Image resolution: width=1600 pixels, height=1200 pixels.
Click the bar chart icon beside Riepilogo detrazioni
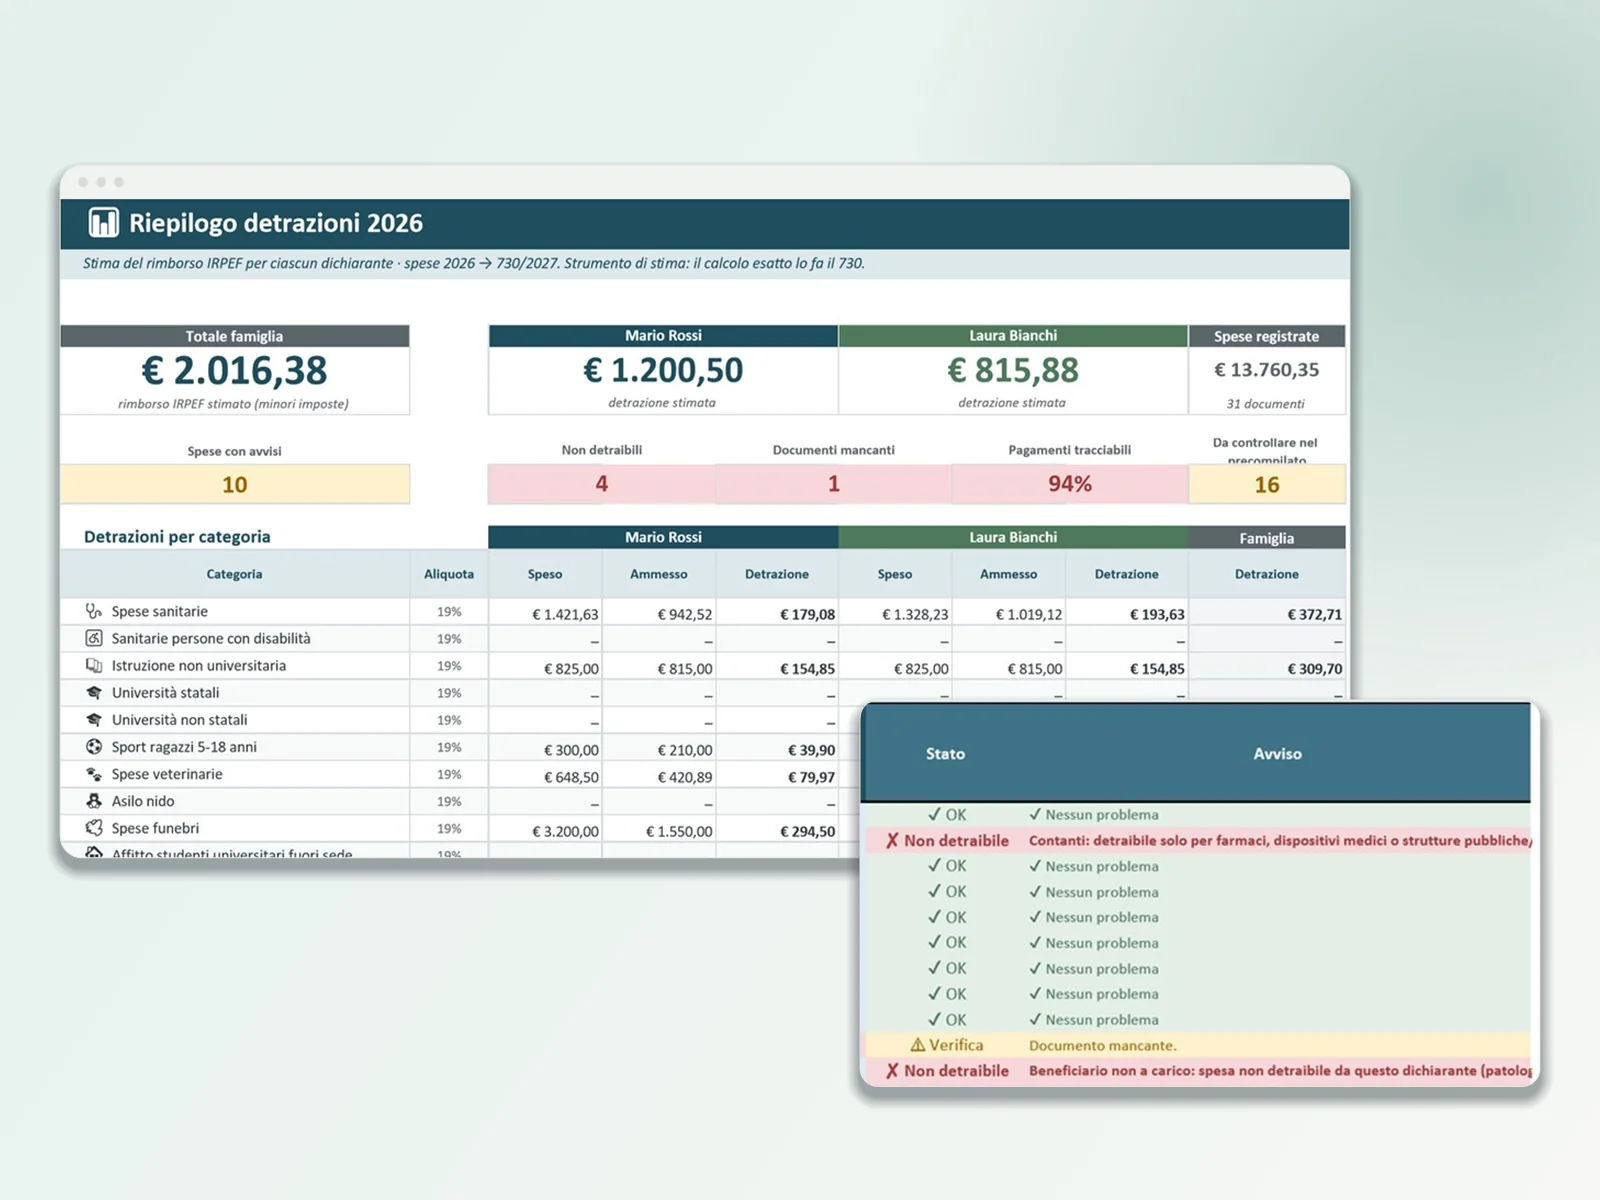103,222
